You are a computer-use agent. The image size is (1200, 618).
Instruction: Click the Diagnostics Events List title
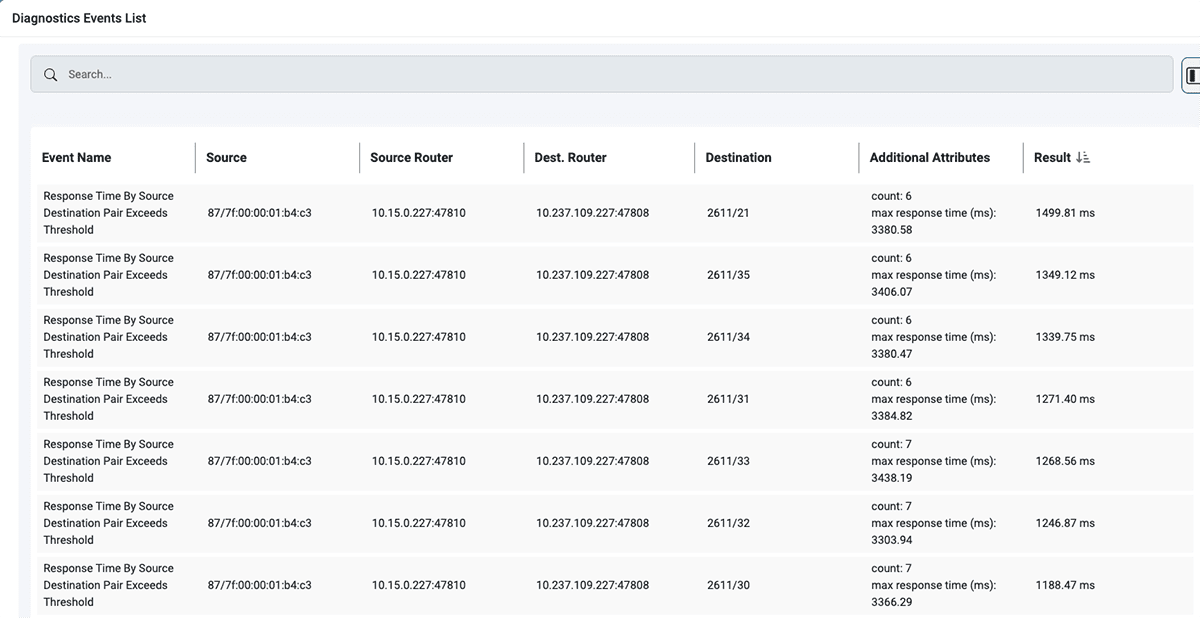[x=79, y=18]
